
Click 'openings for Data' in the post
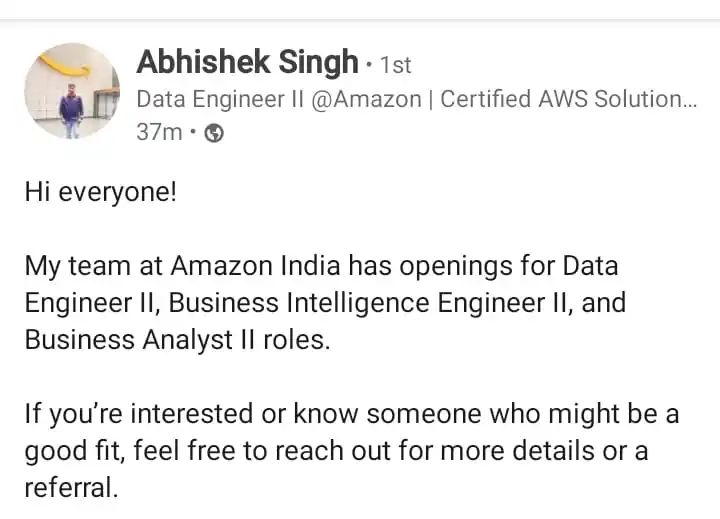508,267
